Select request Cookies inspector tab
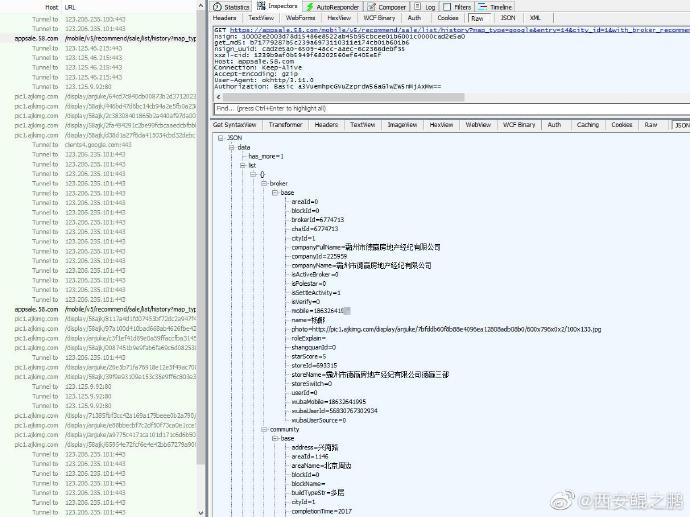This screenshot has width=690, height=517. 448,18
